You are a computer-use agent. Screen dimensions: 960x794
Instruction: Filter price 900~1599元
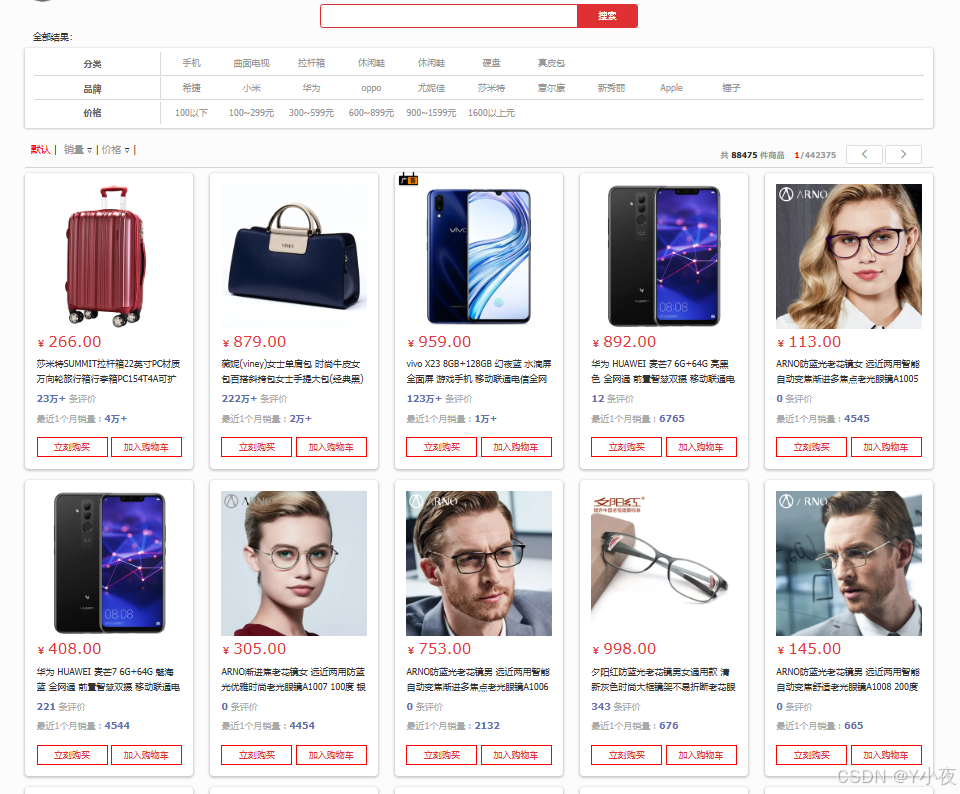tap(431, 113)
